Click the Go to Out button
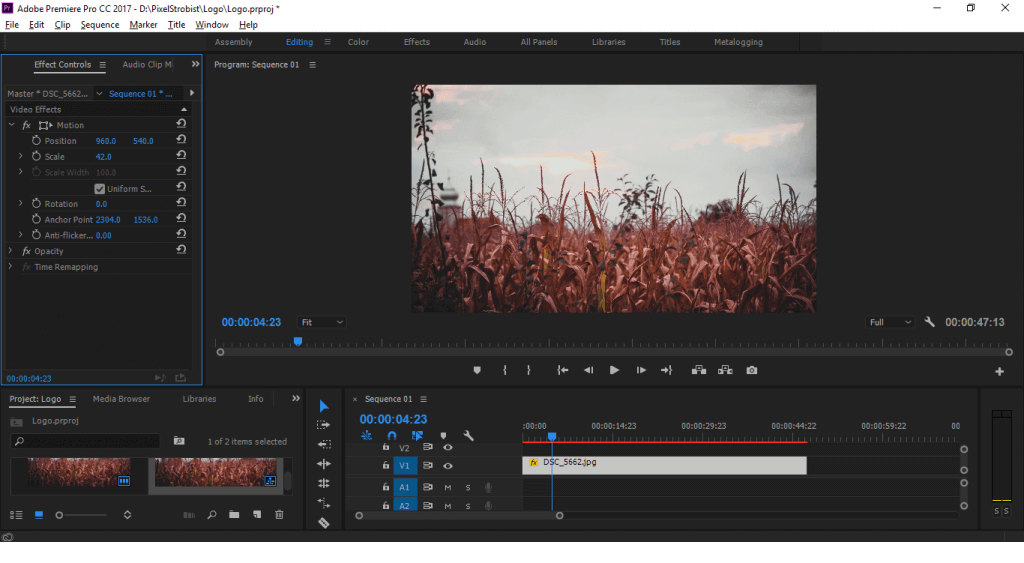 pos(666,370)
